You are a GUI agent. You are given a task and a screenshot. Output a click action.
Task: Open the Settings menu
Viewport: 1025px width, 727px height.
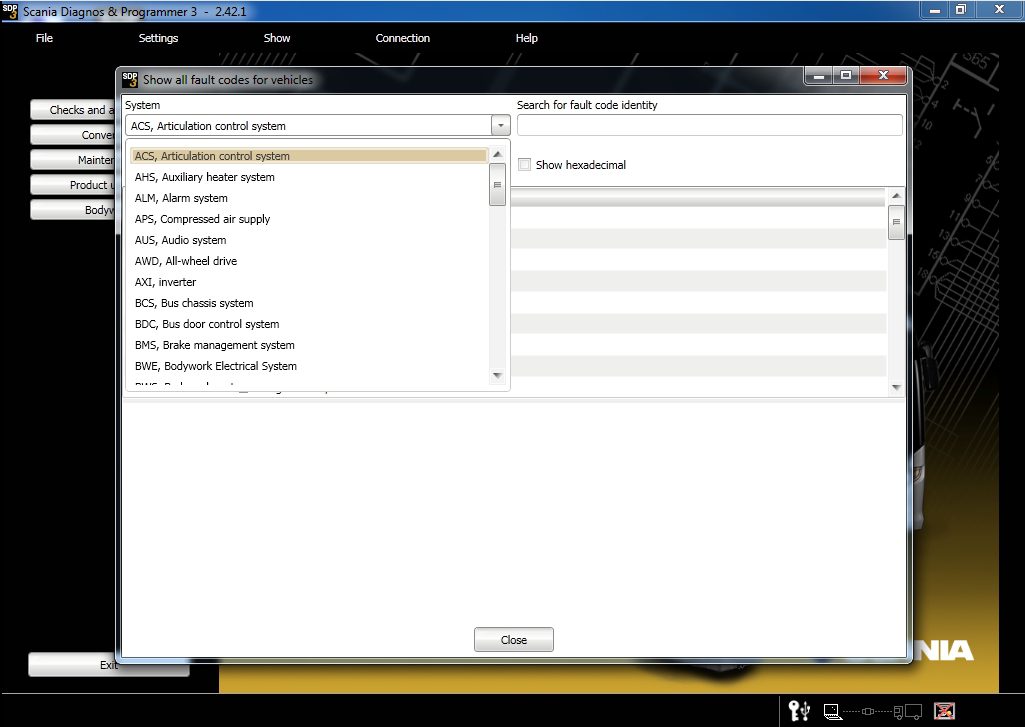click(158, 38)
